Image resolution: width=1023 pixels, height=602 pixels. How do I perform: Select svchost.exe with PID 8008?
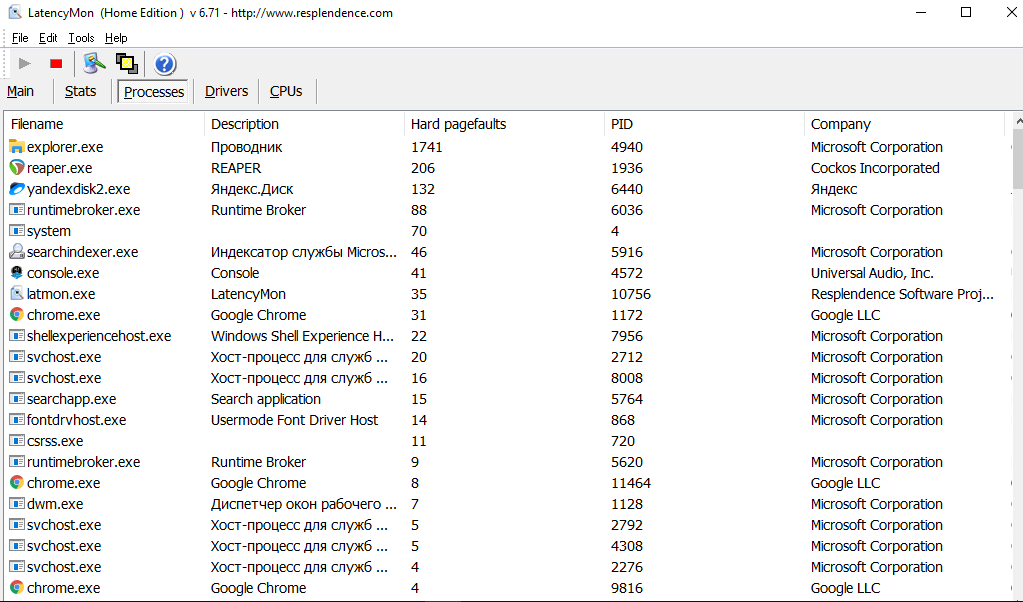pyautogui.click(x=64, y=378)
